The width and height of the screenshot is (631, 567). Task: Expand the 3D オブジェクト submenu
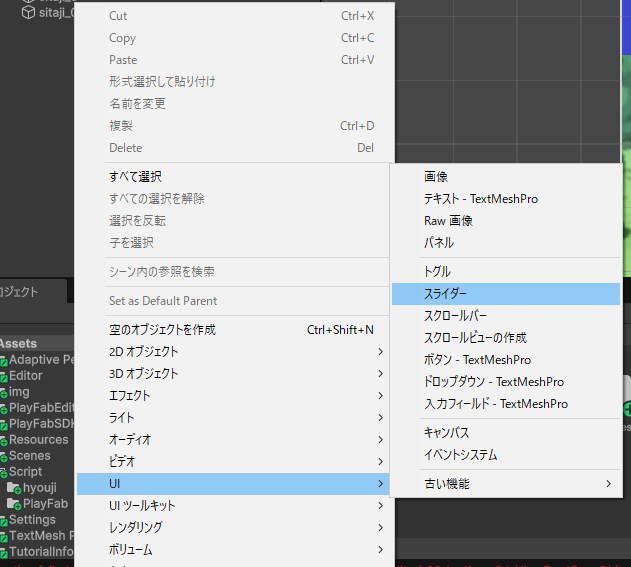pos(233,374)
